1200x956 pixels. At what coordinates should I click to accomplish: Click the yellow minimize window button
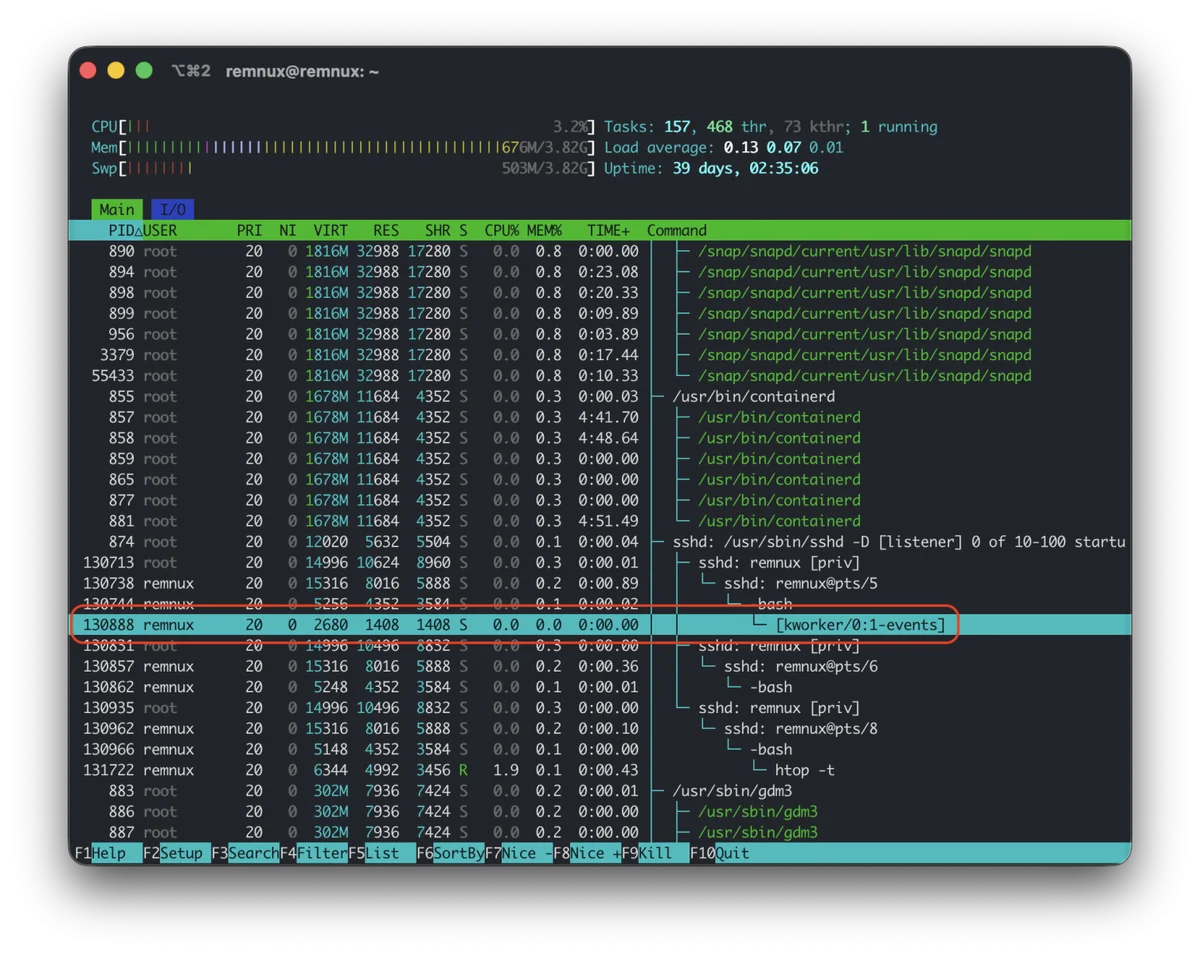(116, 71)
